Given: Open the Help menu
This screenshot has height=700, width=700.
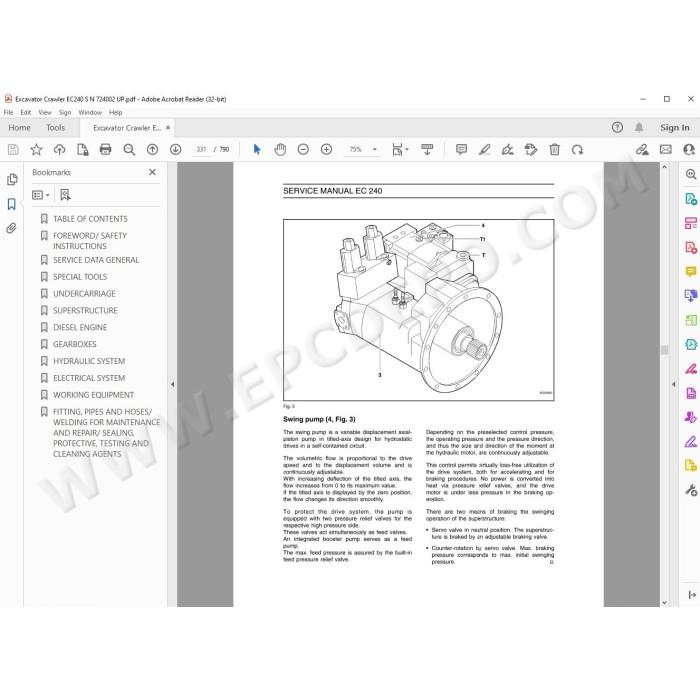Looking at the screenshot, I should 116,112.
